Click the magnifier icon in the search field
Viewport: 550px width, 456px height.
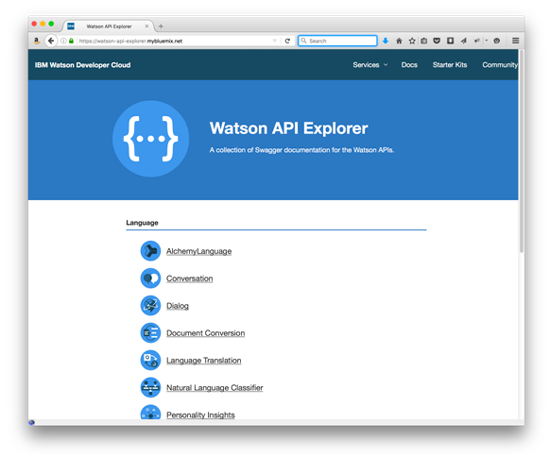click(x=304, y=41)
